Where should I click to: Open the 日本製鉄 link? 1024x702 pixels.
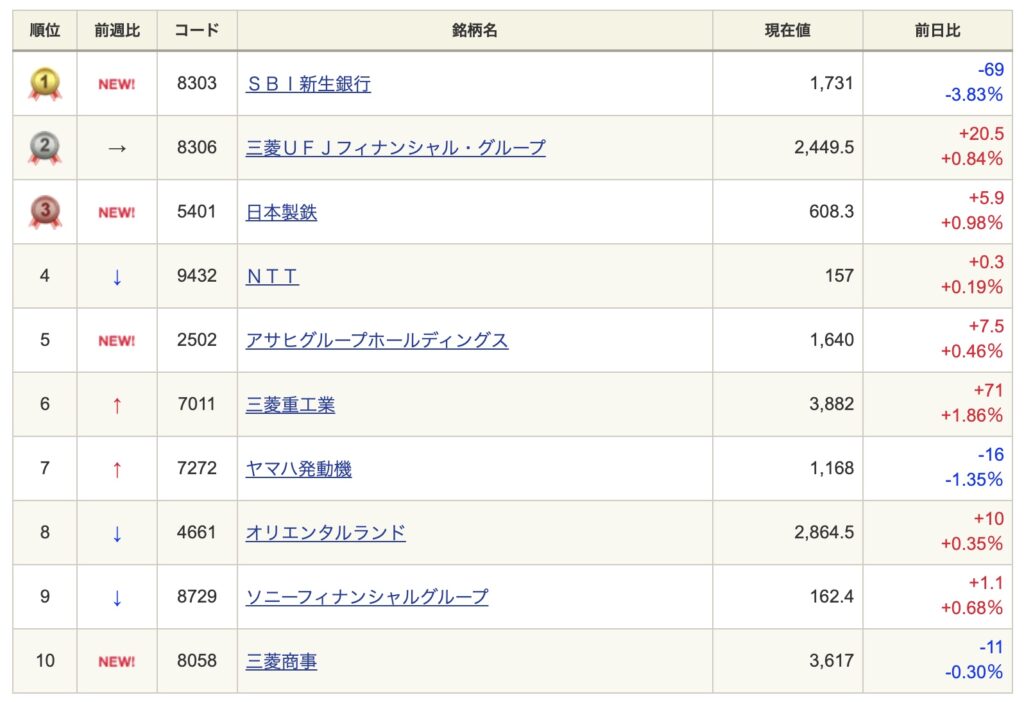pos(281,212)
